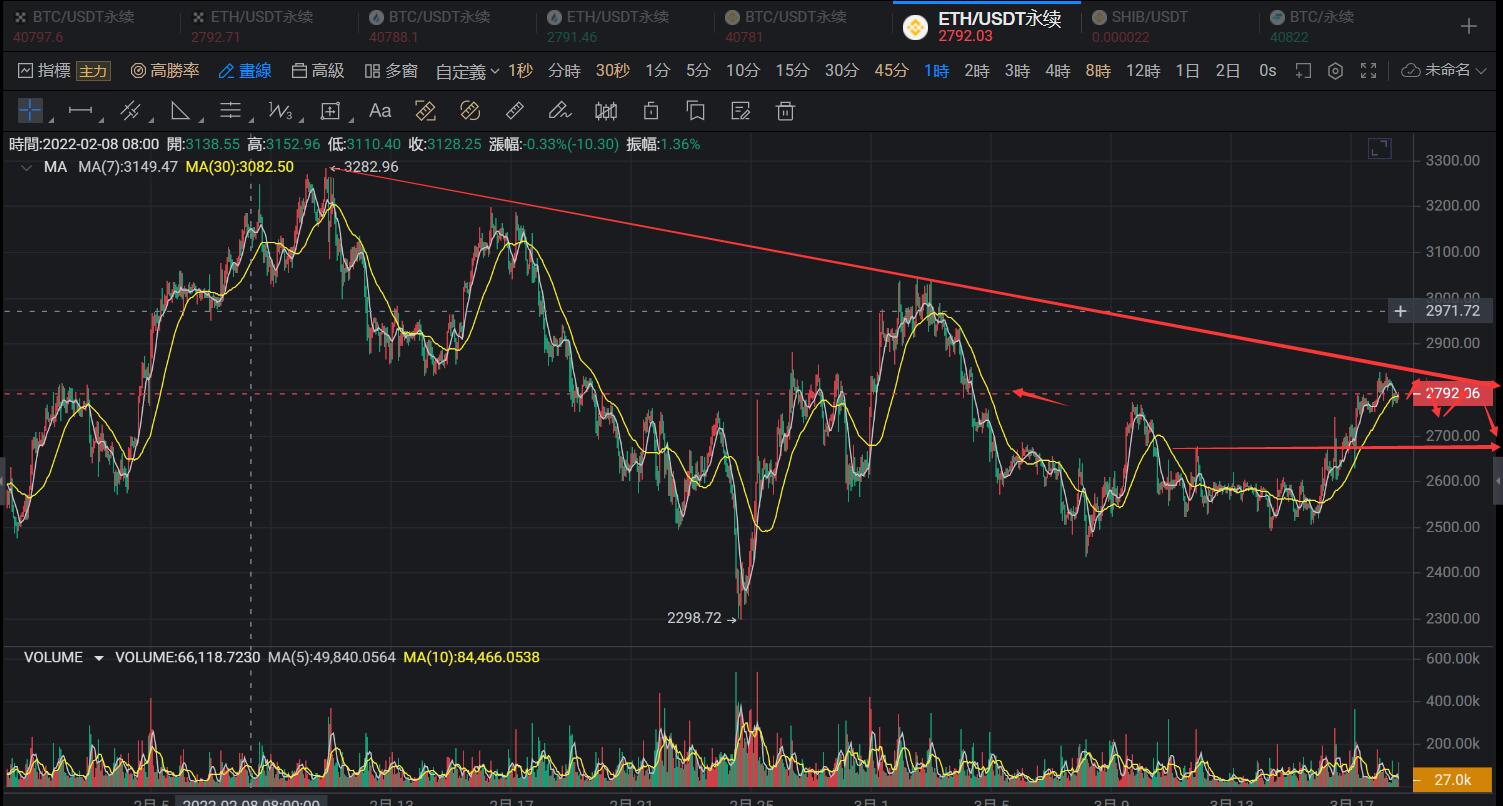The height and width of the screenshot is (806, 1503).
Task: Click the MA(30) yellow legend label
Action: pos(240,167)
